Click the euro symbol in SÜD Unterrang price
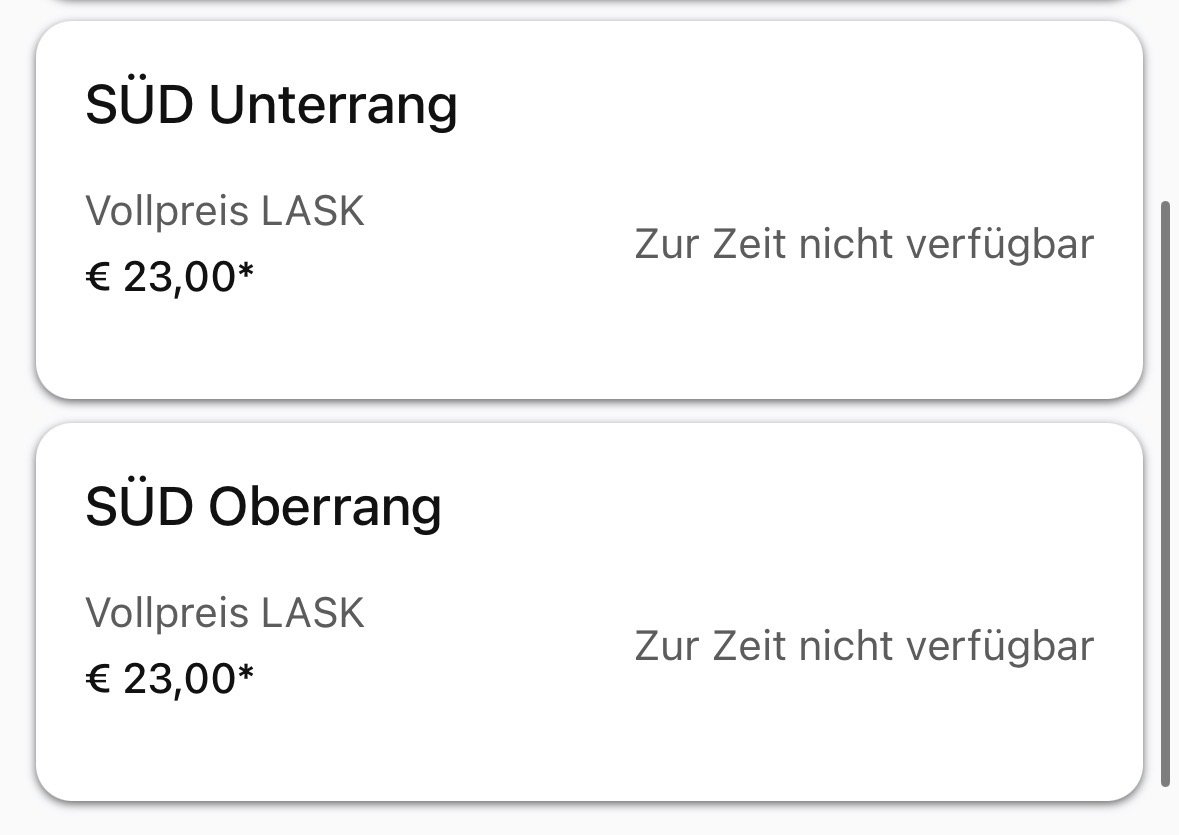1179x835 pixels. pyautogui.click(x=98, y=278)
